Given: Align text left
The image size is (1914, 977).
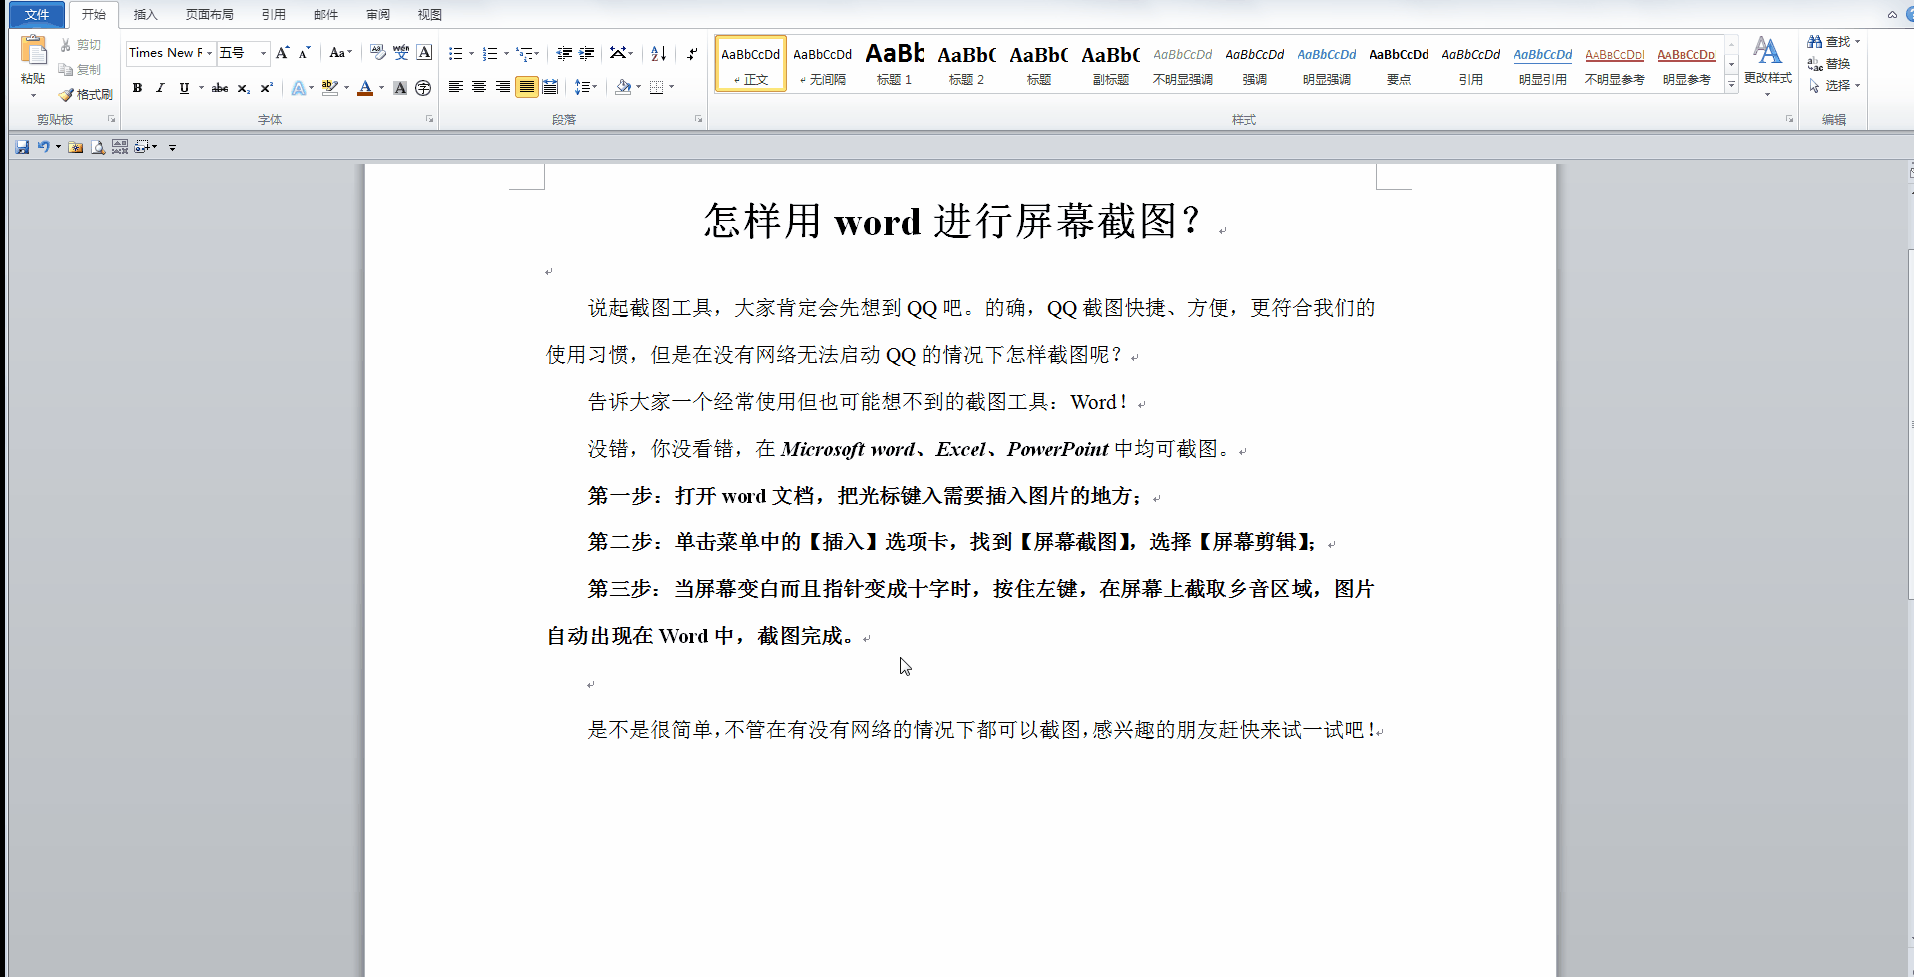Looking at the screenshot, I should 455,87.
